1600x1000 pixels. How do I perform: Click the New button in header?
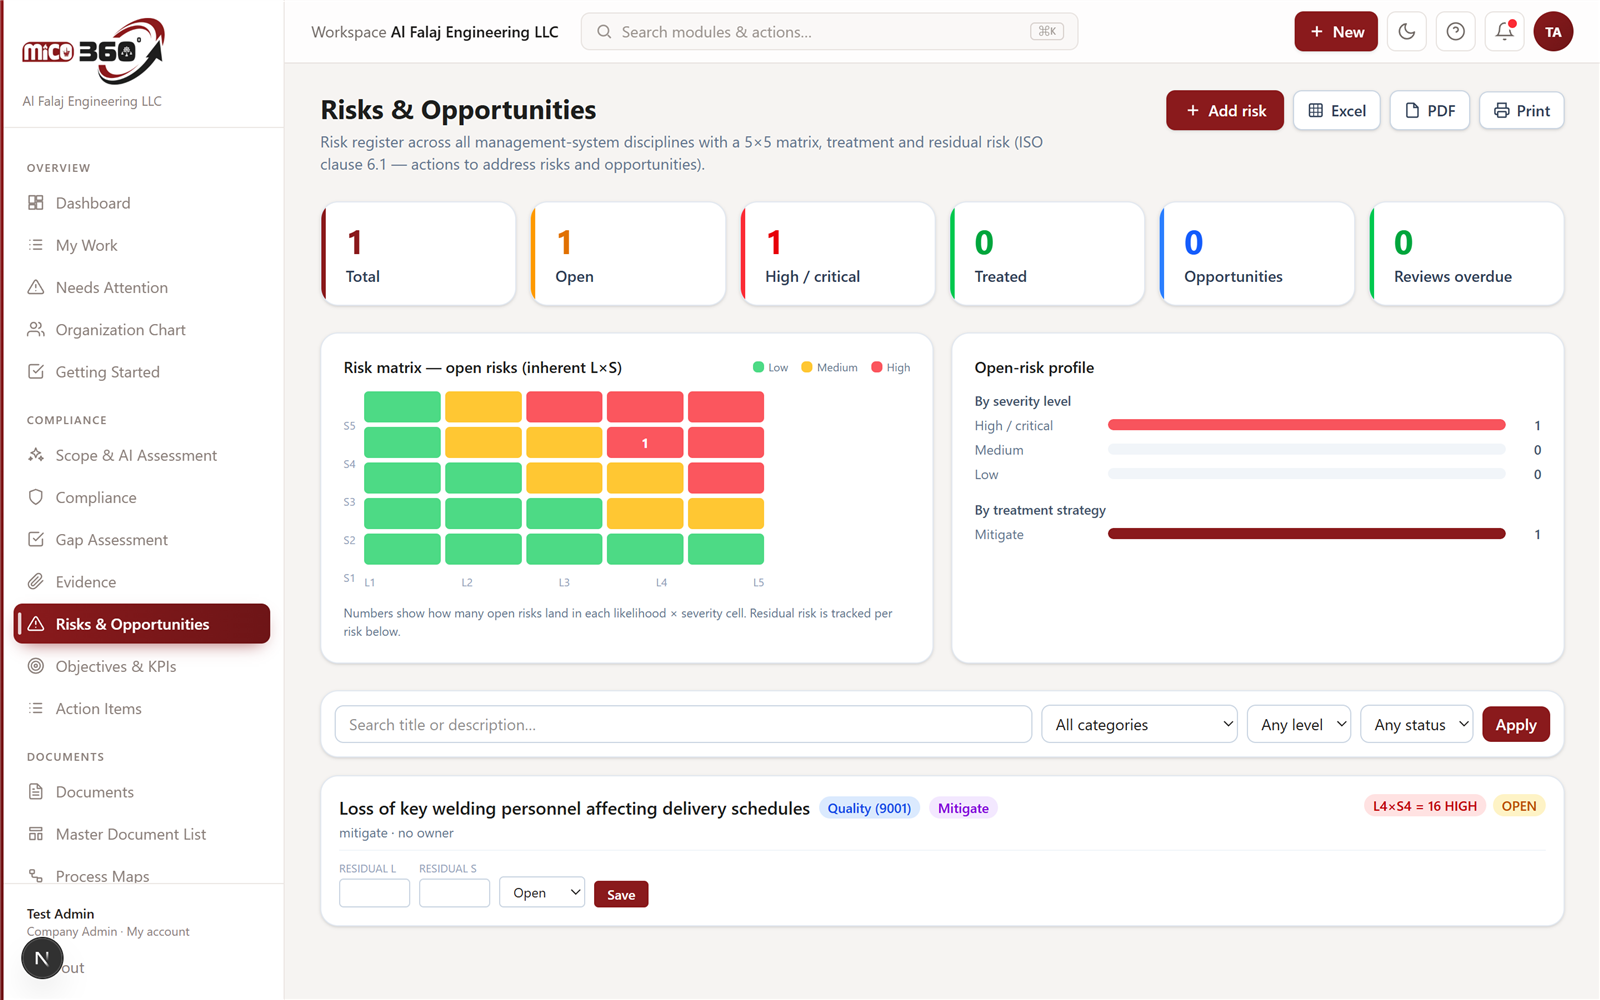click(1336, 32)
